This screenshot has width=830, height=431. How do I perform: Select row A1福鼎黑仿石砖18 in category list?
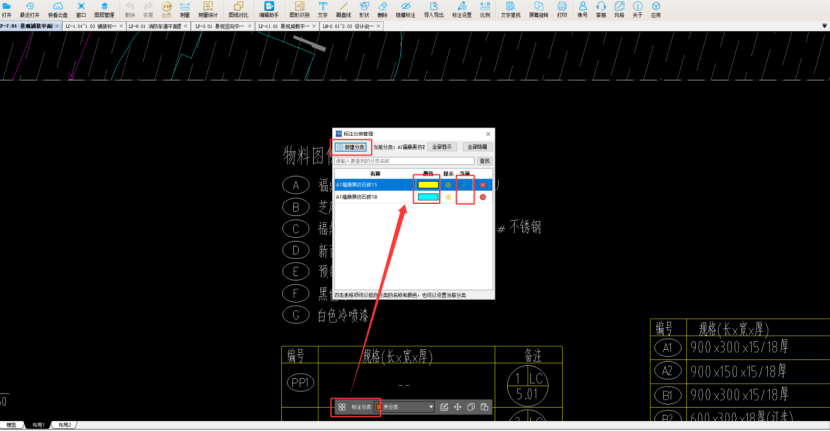(413, 197)
